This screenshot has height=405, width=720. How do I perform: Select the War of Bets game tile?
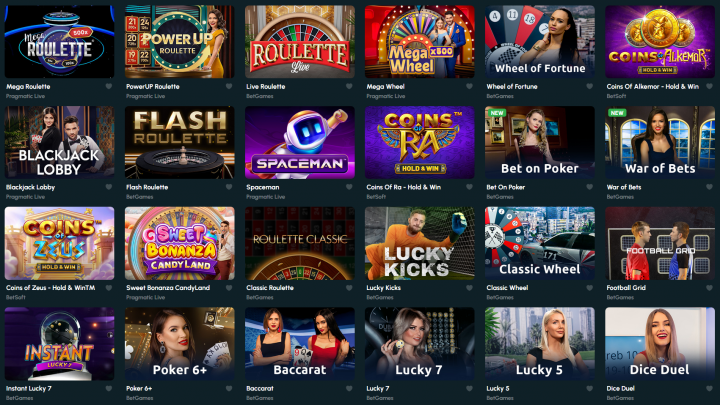click(660, 142)
